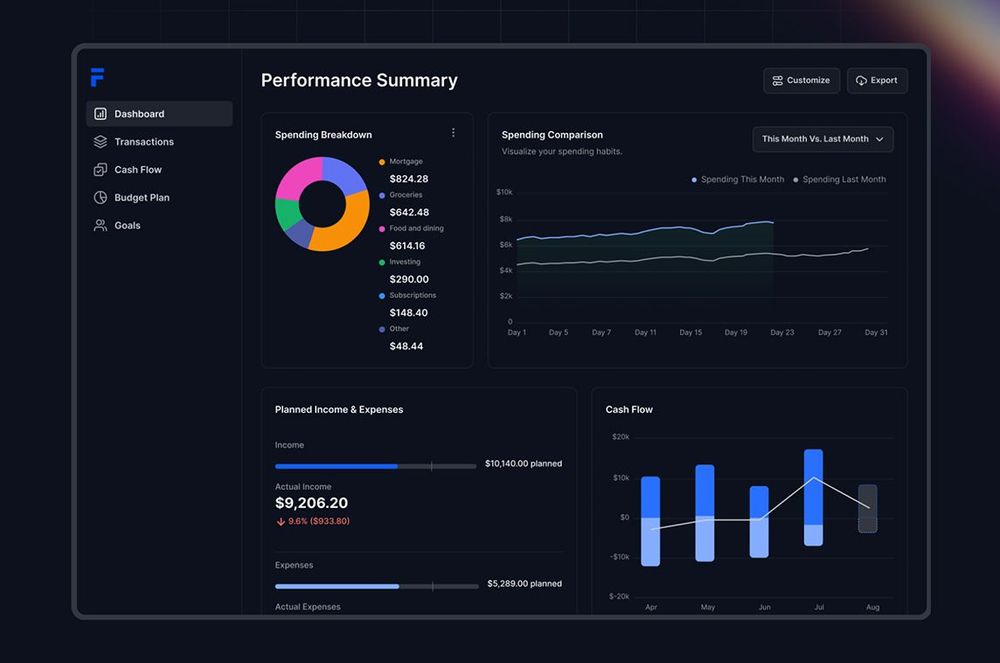Toggle the Mortgage legend entry
This screenshot has width=1000, height=663.
point(401,162)
